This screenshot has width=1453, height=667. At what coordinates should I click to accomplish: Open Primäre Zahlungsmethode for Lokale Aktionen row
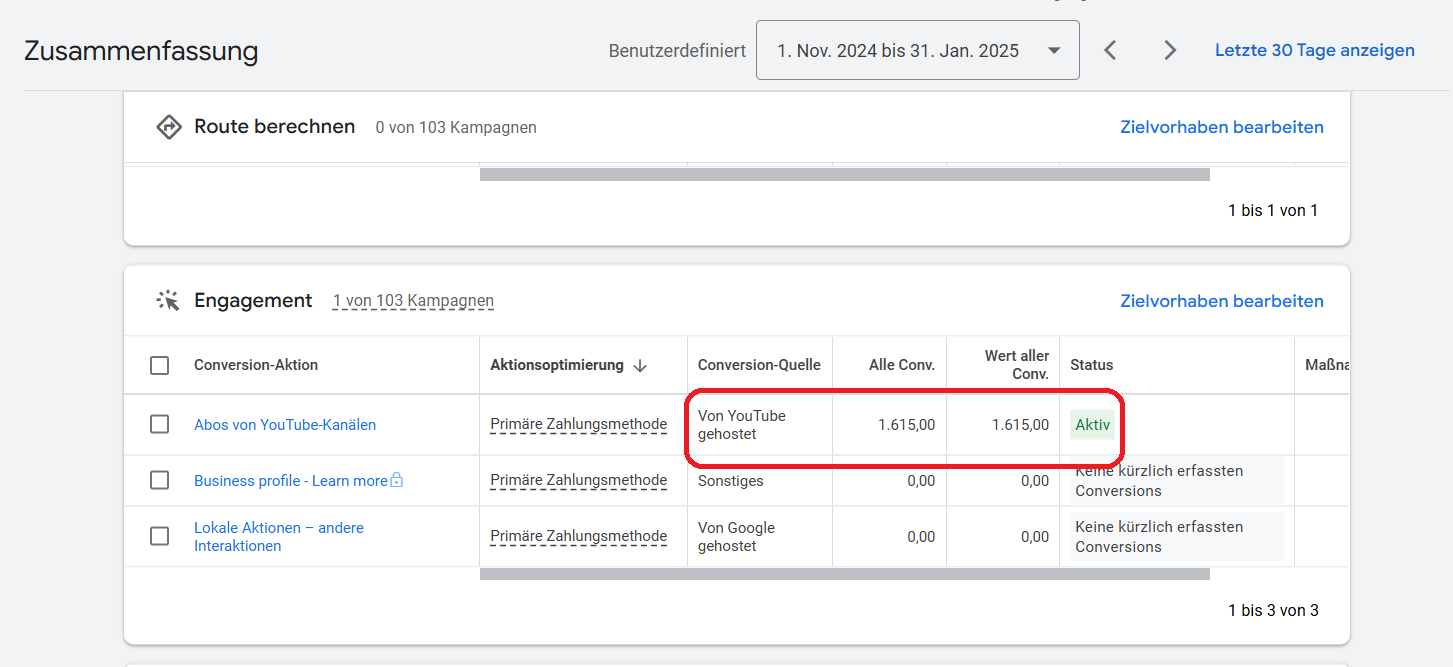tap(578, 536)
